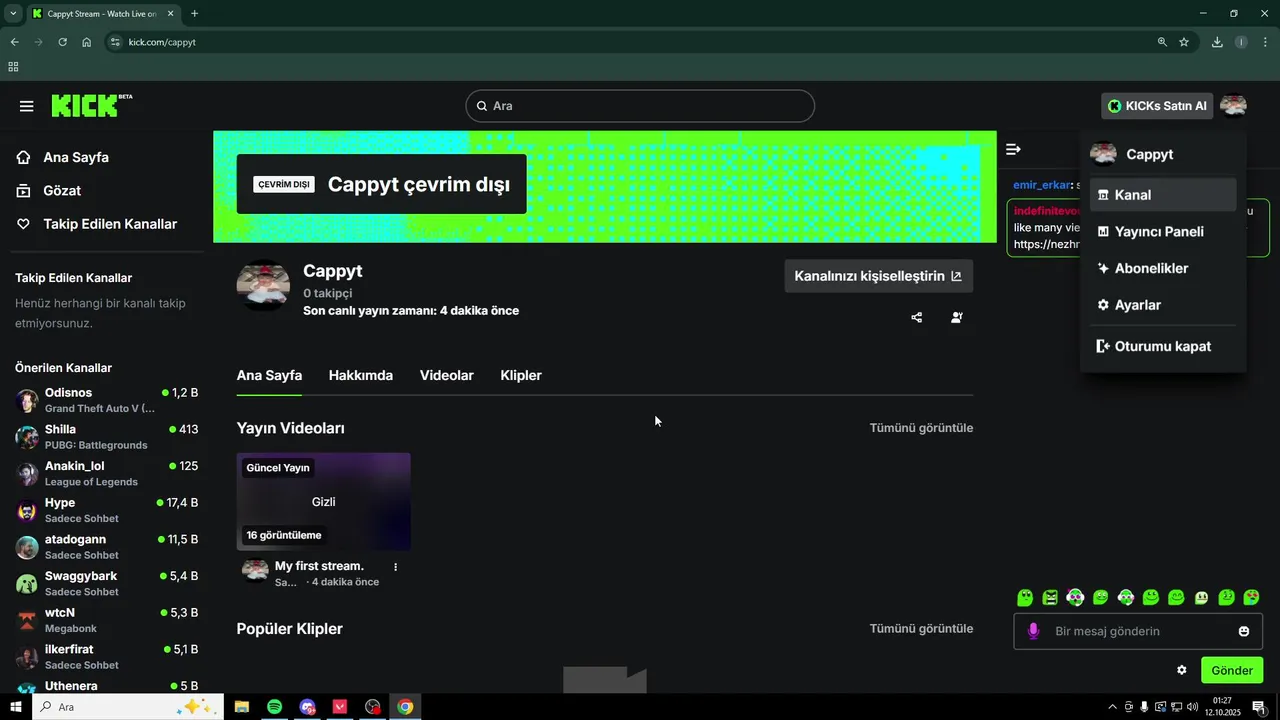Screen dimensions: 1280x720
Task: Insert the first green blob emote
Action: point(1025,598)
